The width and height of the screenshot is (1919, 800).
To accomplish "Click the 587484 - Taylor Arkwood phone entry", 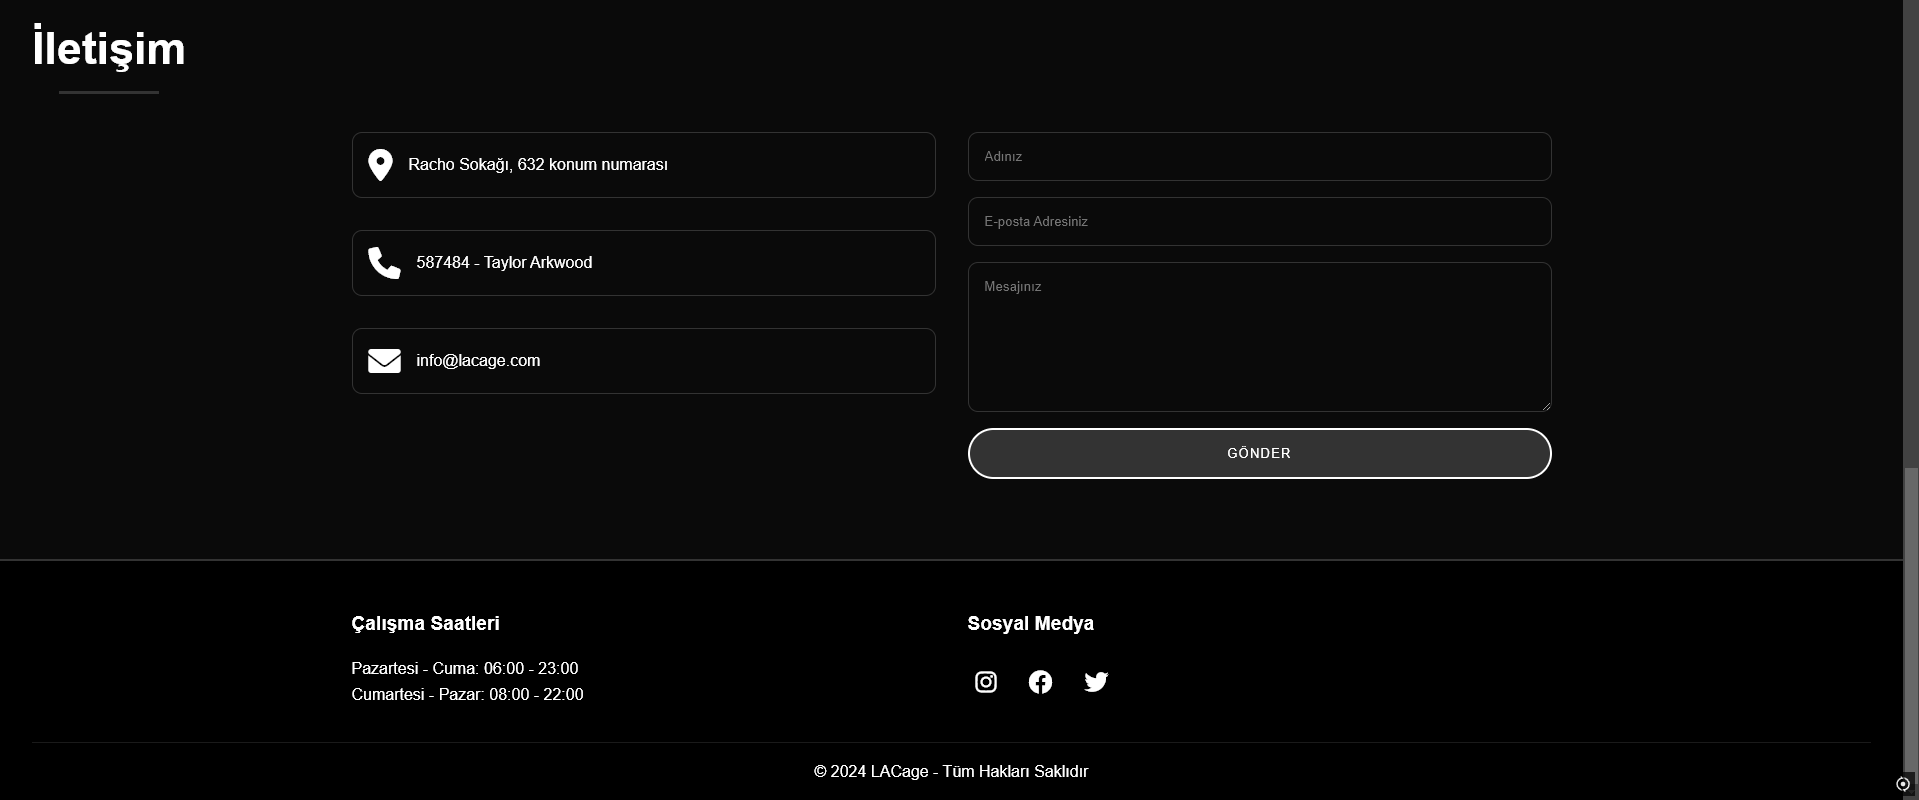I will click(504, 263).
